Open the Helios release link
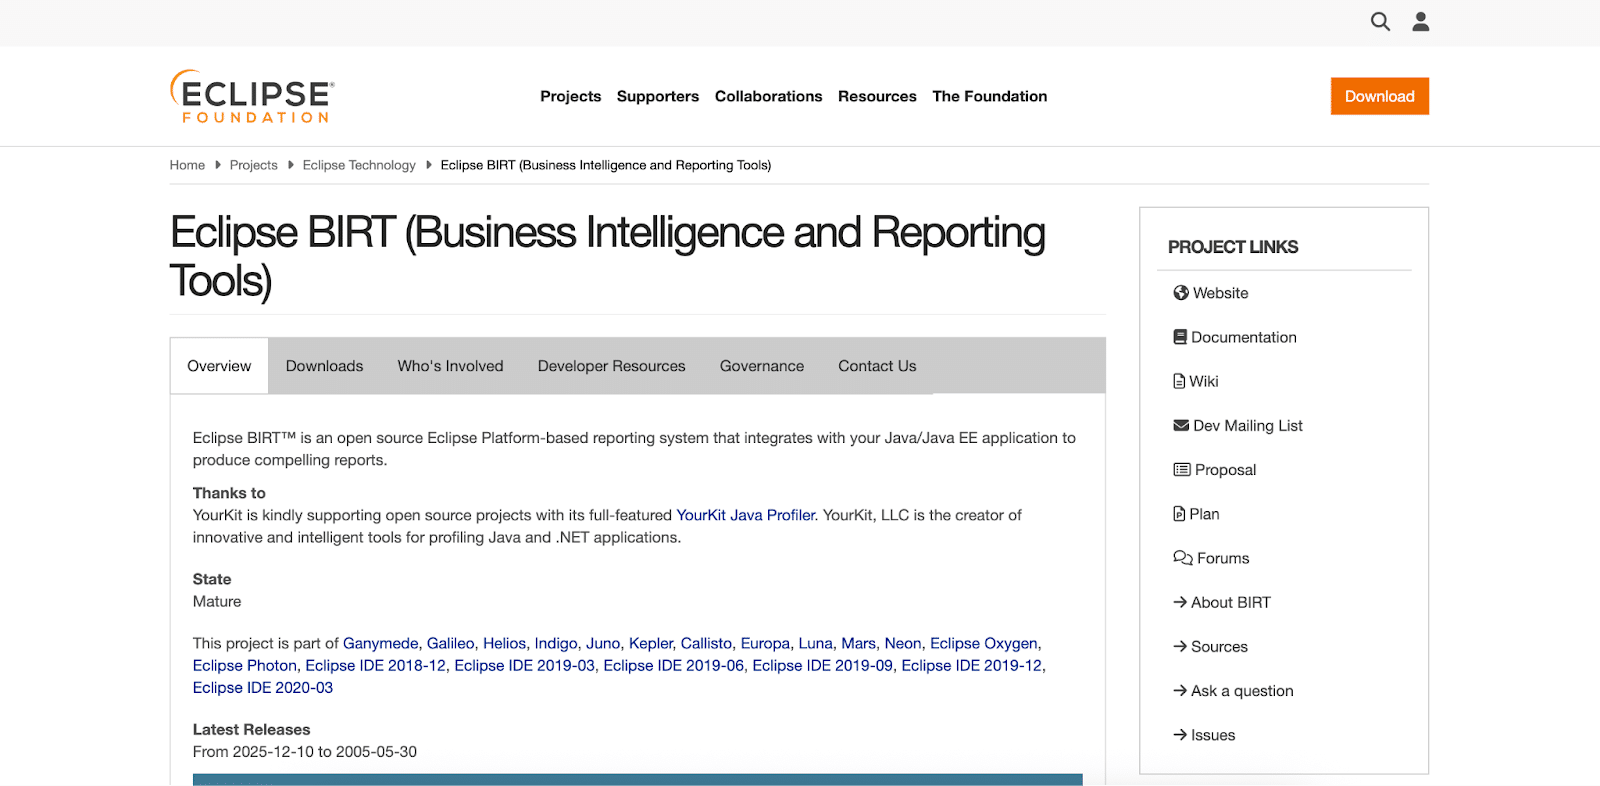 pos(504,643)
